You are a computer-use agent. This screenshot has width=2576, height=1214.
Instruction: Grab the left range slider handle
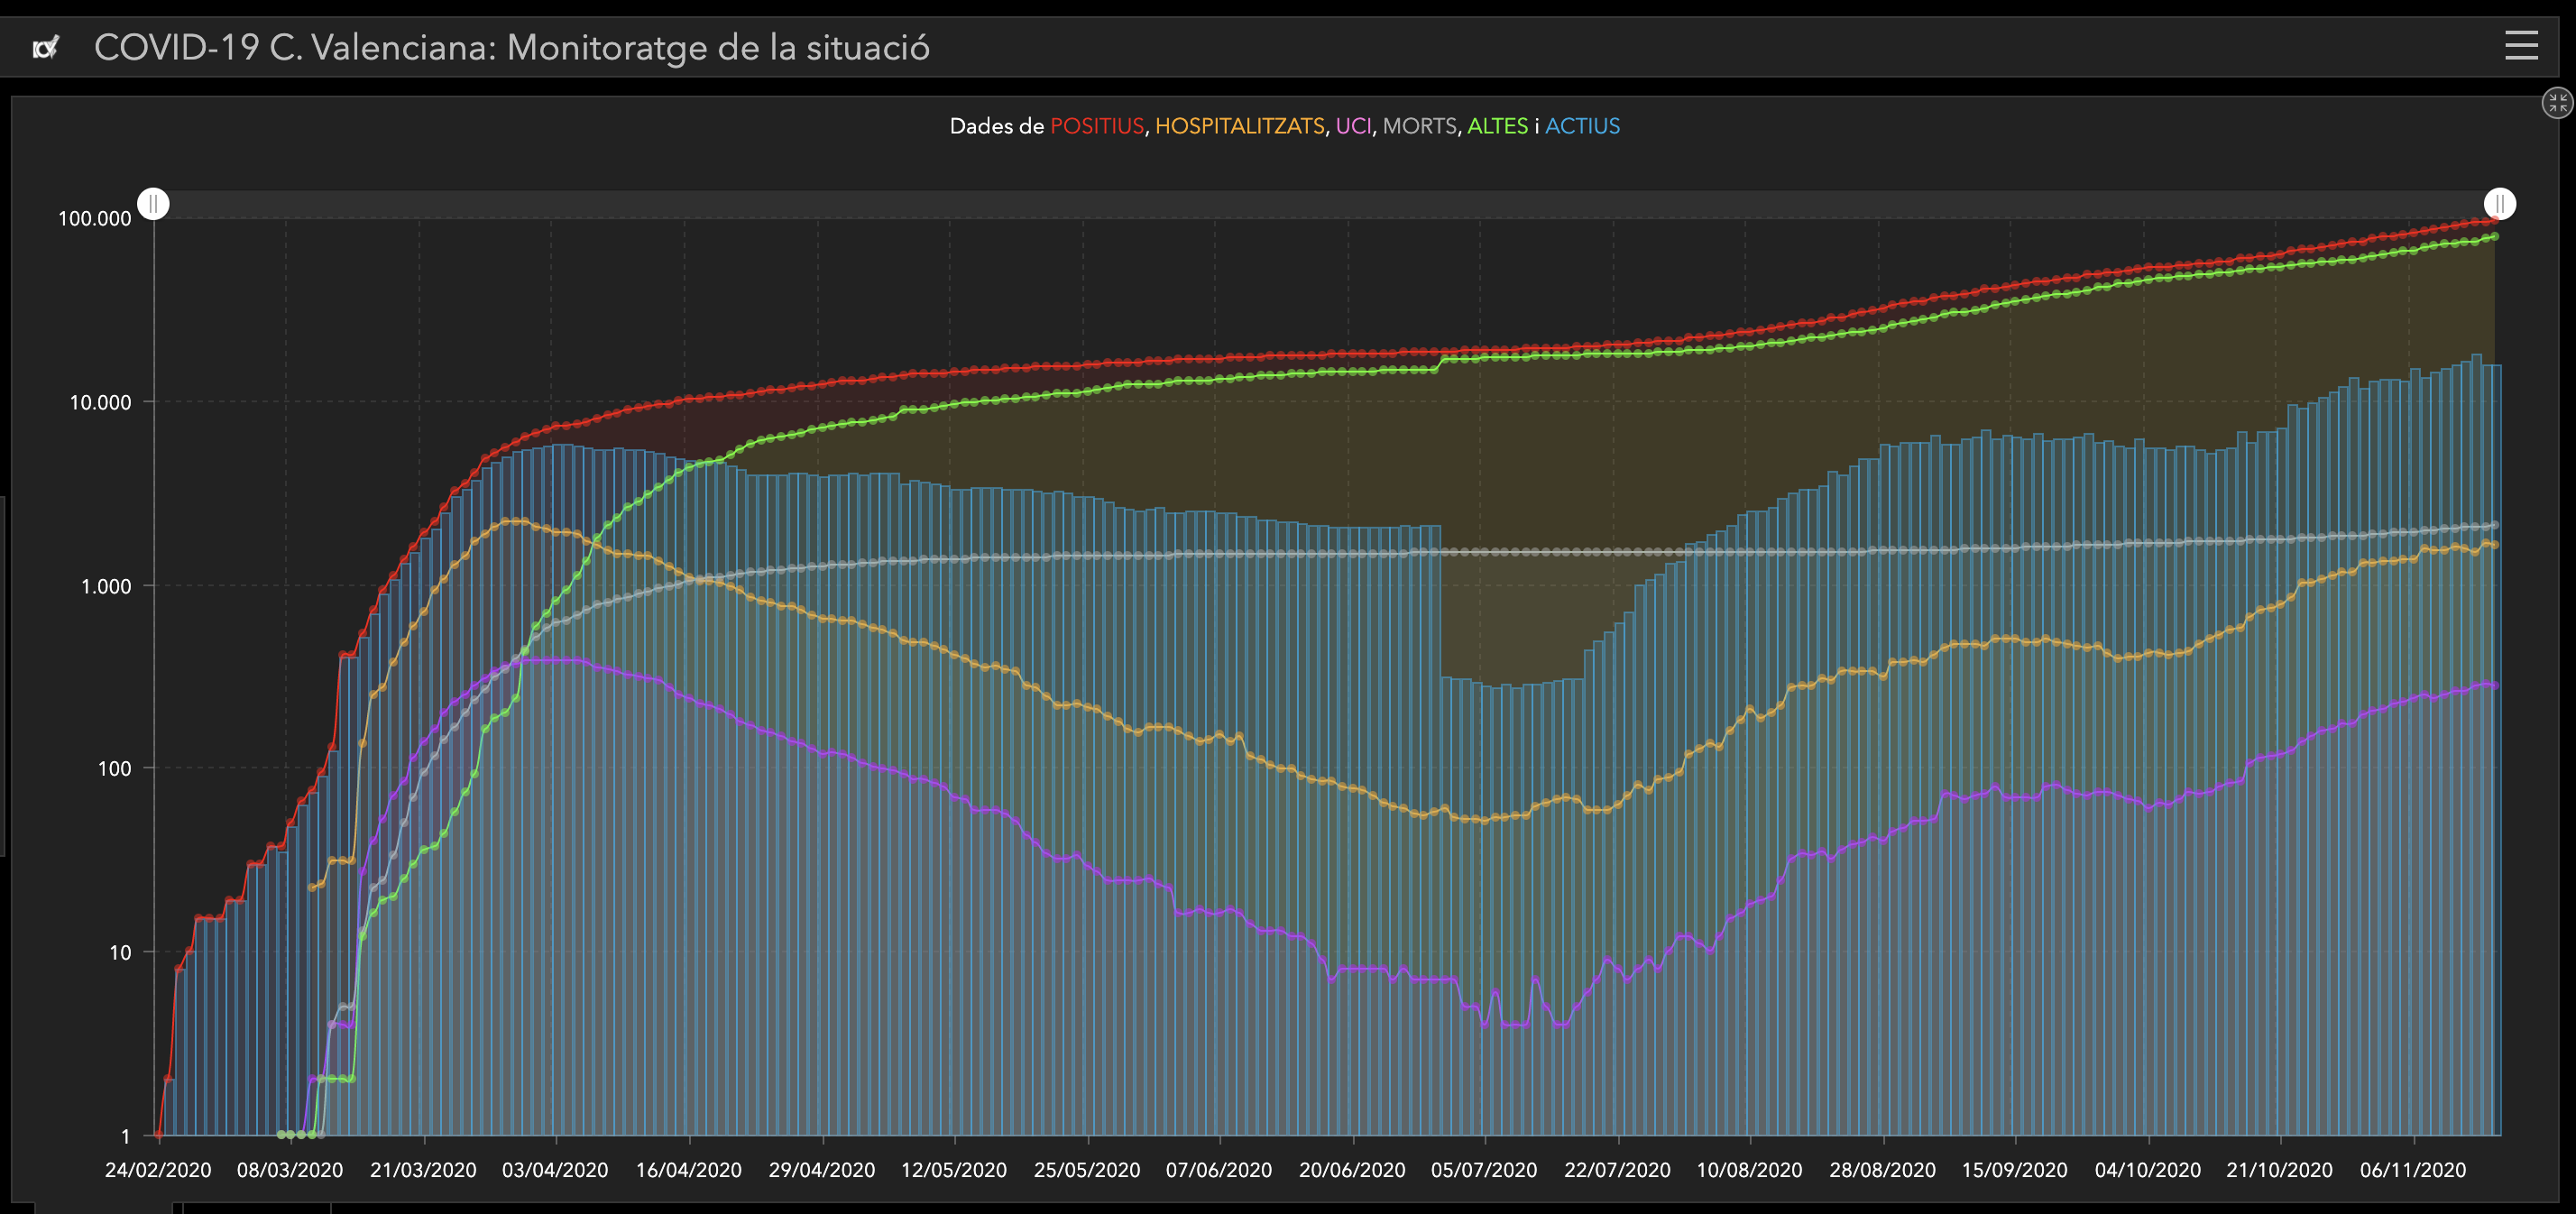click(x=154, y=204)
